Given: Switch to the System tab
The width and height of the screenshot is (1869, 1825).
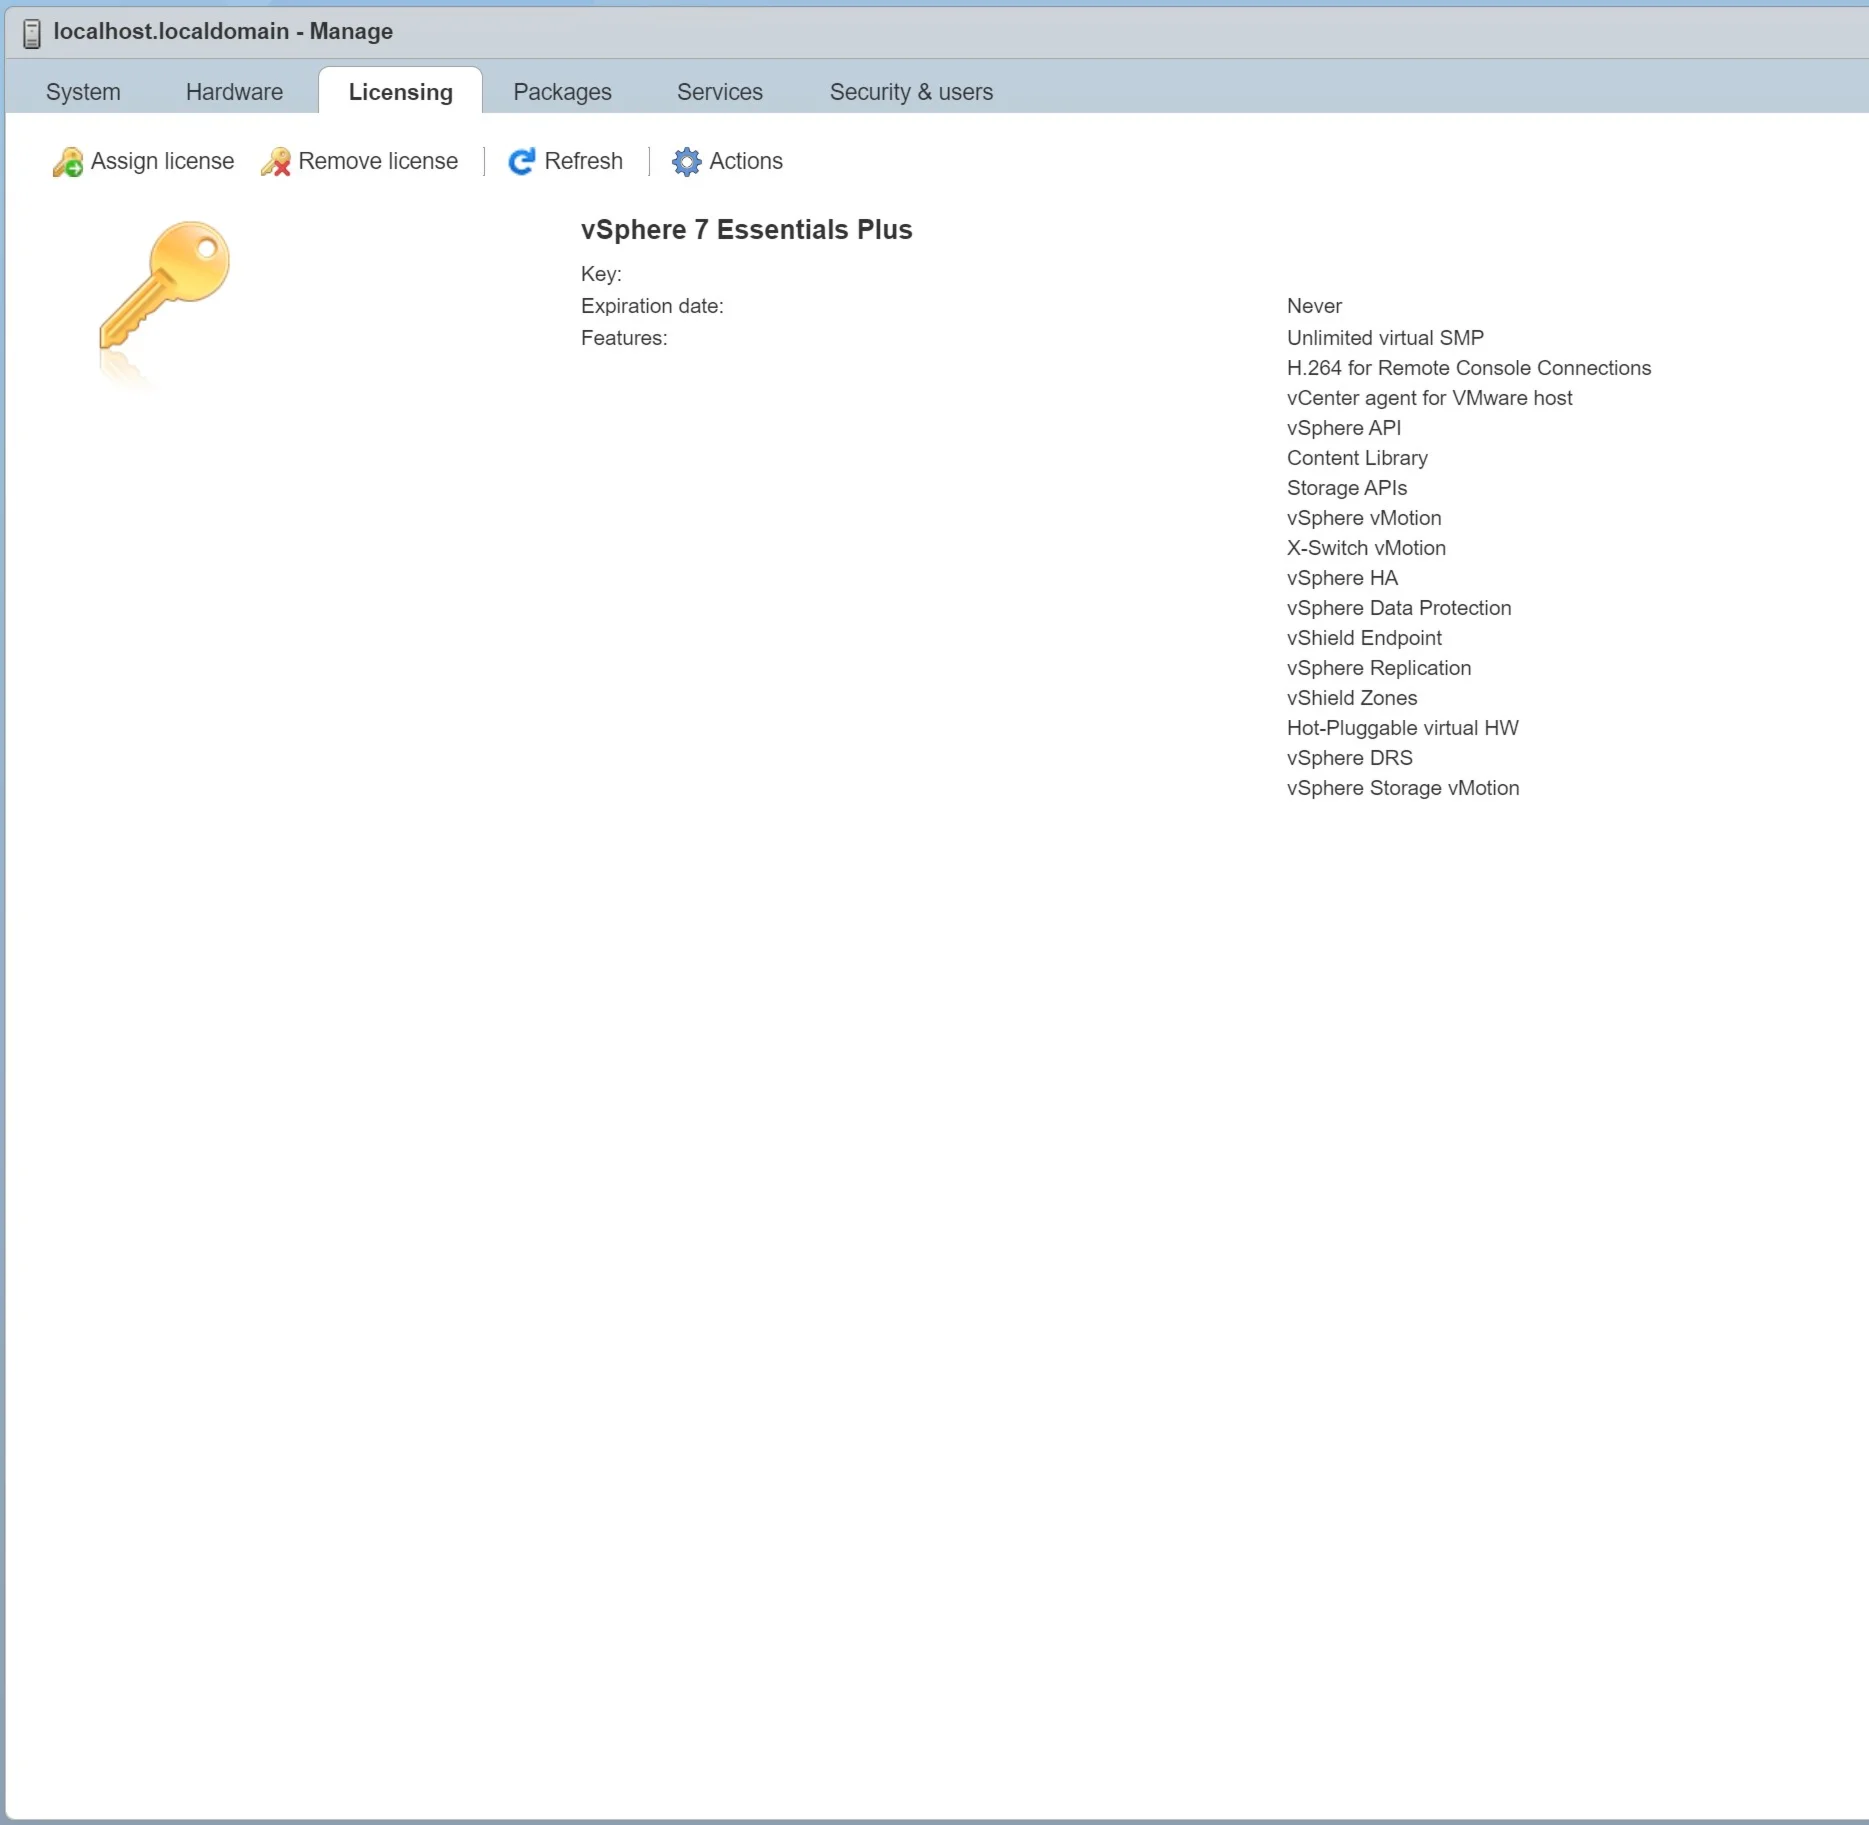Looking at the screenshot, I should pos(83,92).
